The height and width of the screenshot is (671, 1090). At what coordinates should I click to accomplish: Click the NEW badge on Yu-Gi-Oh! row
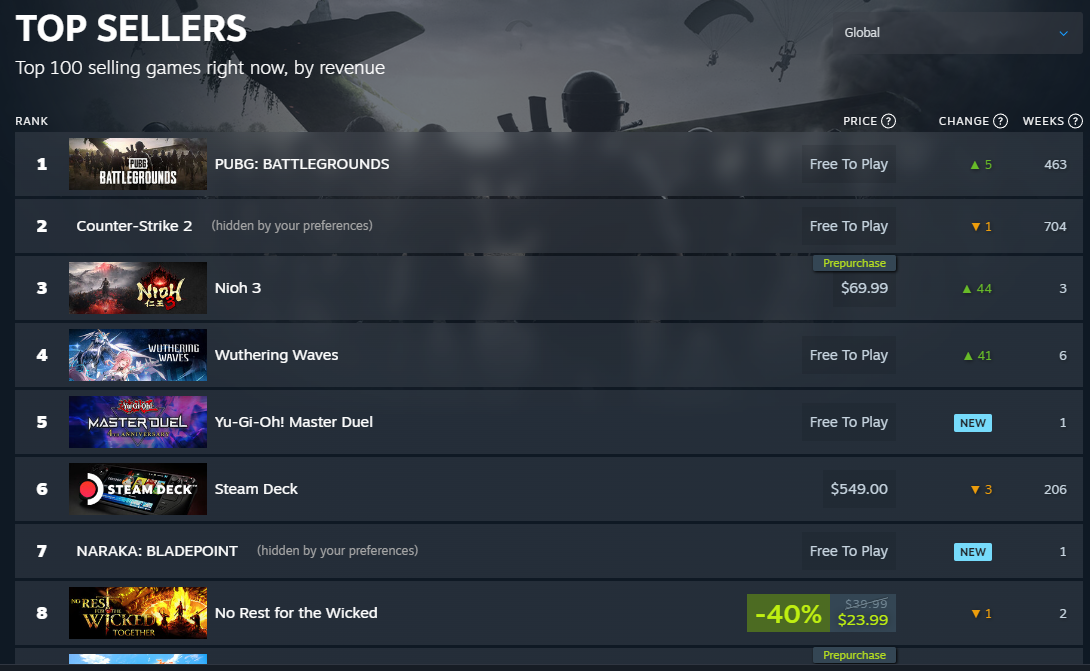point(973,423)
